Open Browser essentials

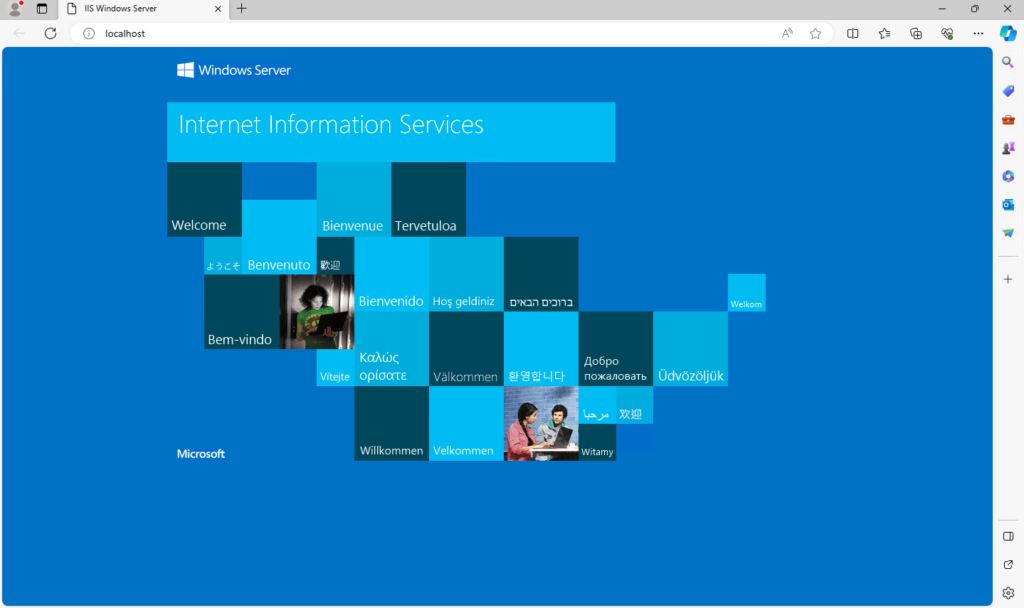tap(946, 33)
